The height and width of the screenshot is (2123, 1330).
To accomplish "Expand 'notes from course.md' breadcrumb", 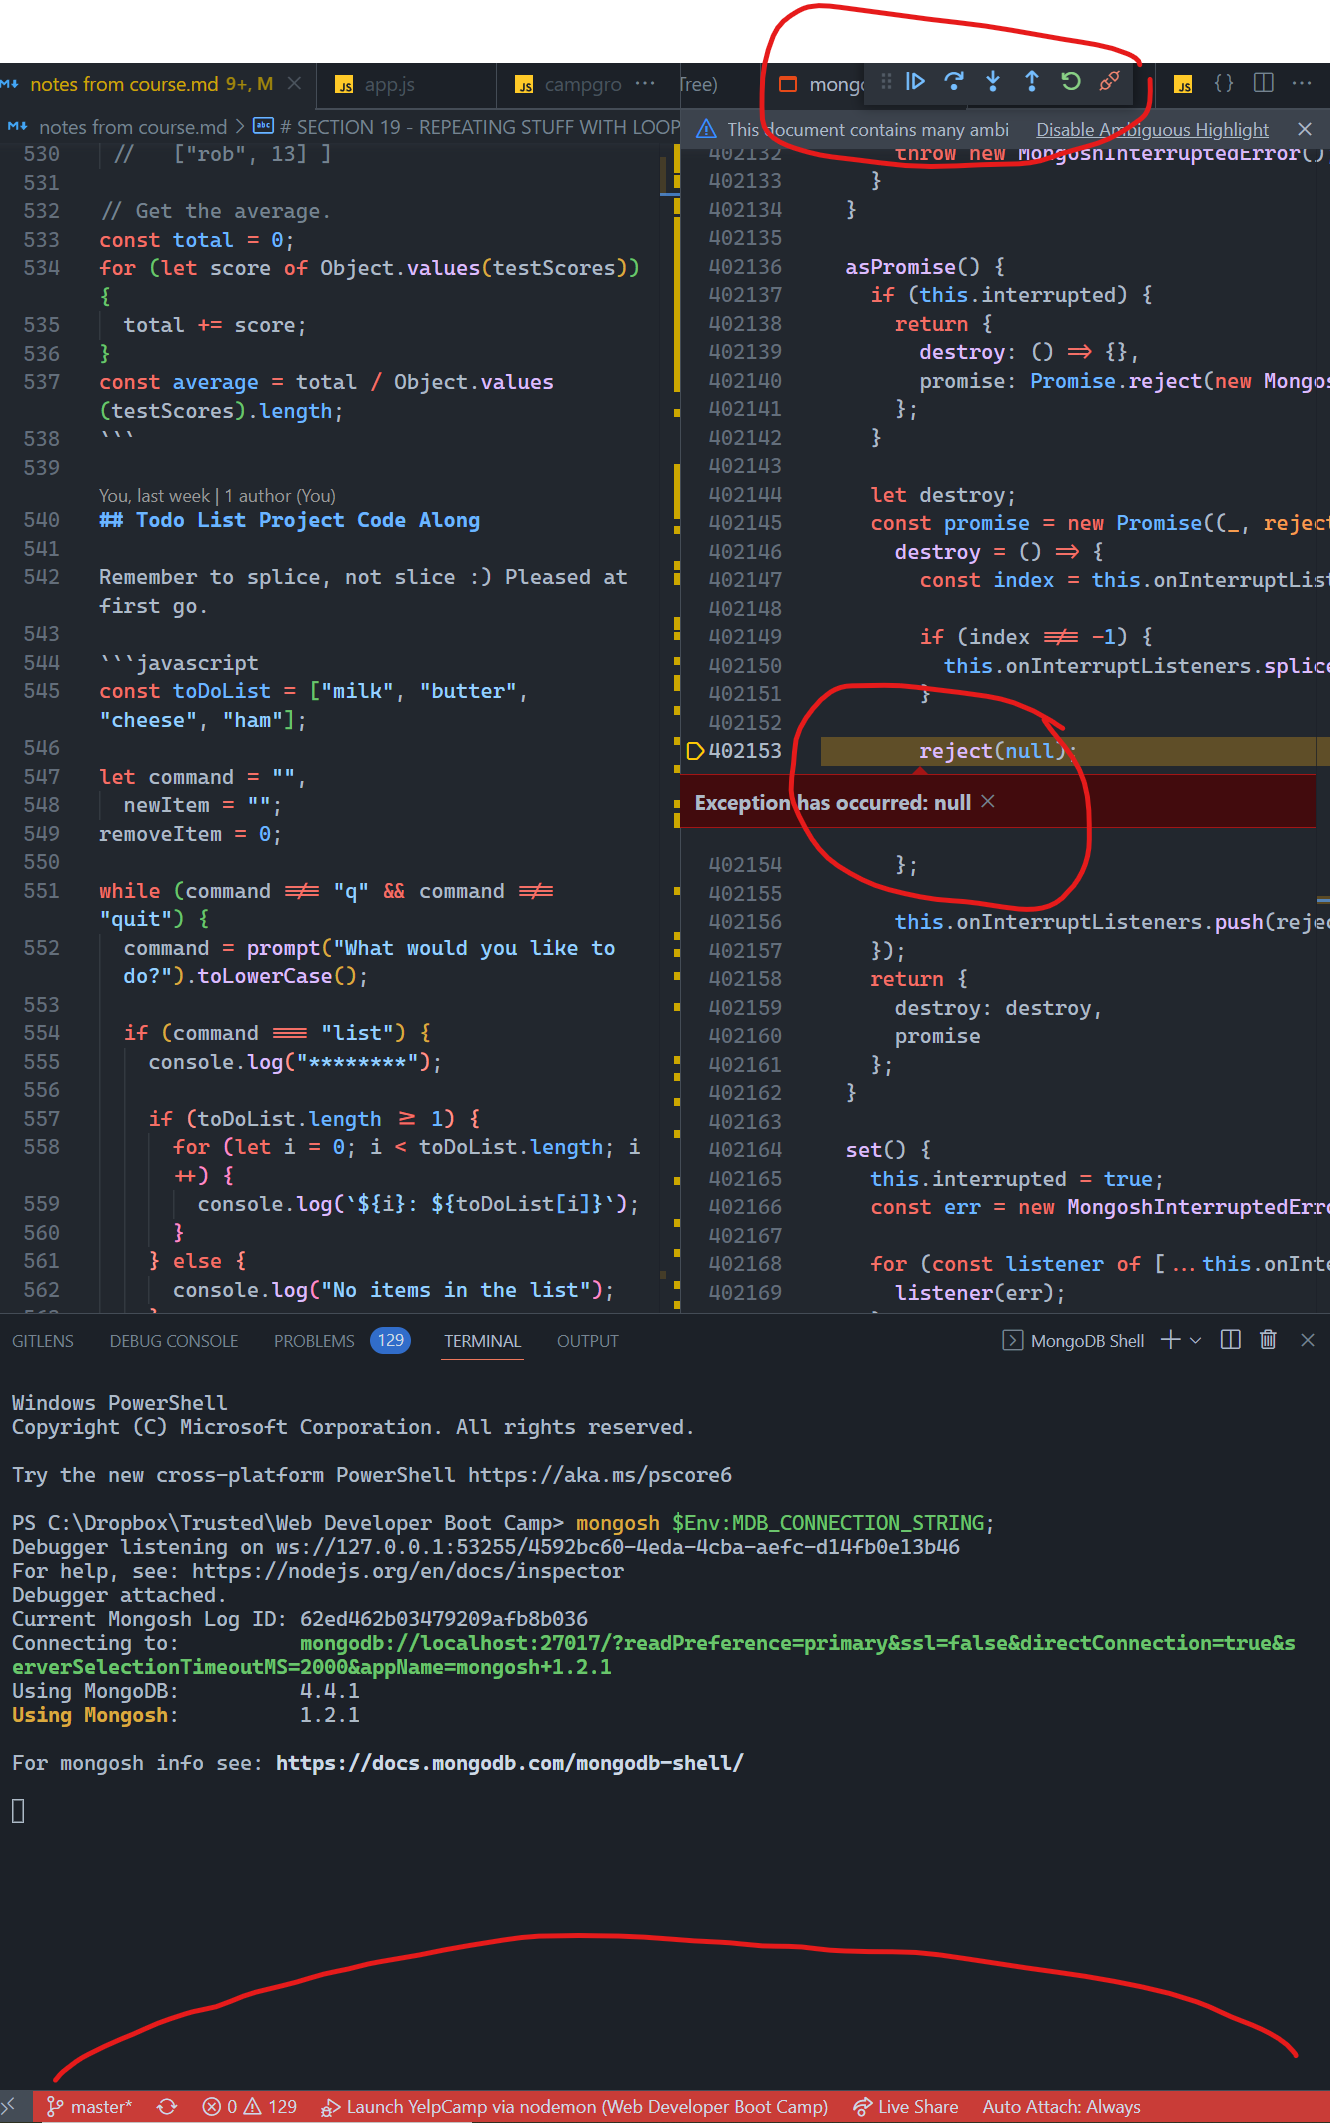I will [x=132, y=127].
